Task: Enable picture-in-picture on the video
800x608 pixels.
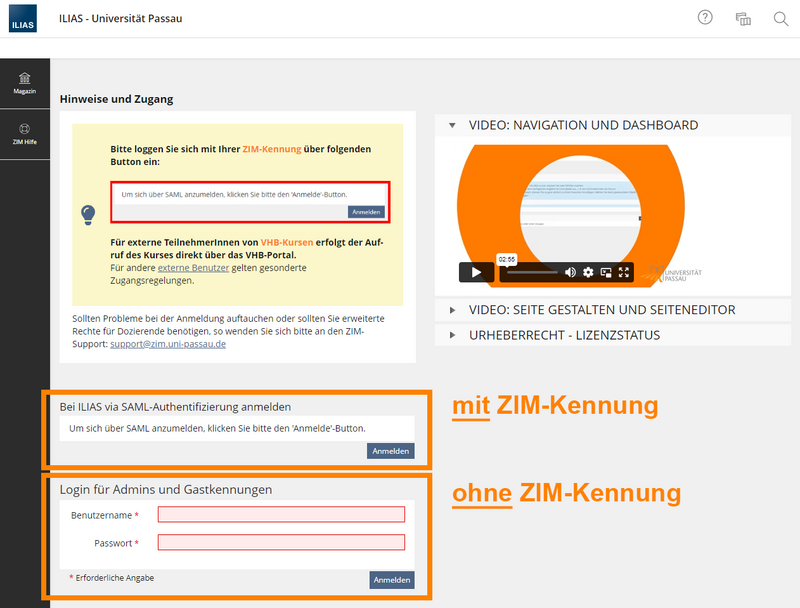Action: [x=606, y=272]
